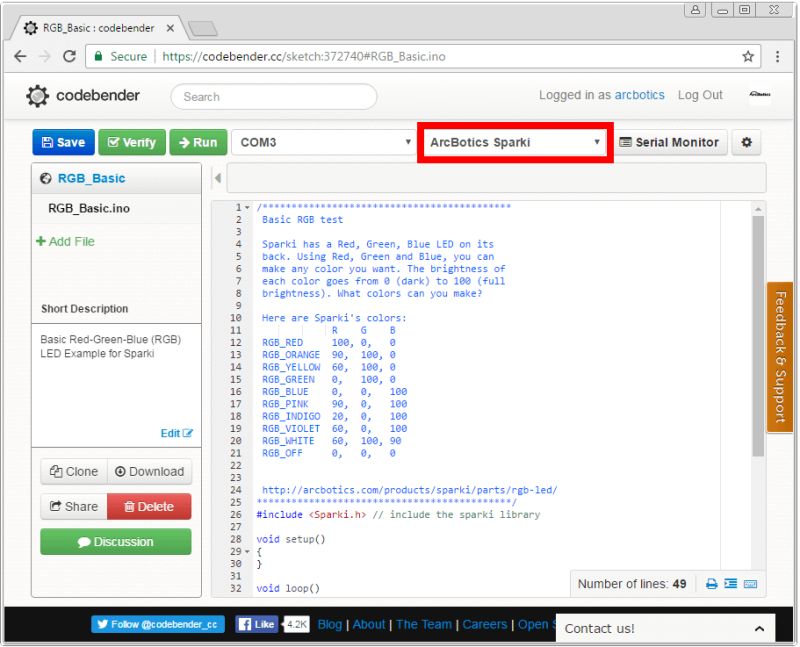Image resolution: width=800 pixels, height=647 pixels.
Task: Click the Short Description heading
Action: coord(85,309)
